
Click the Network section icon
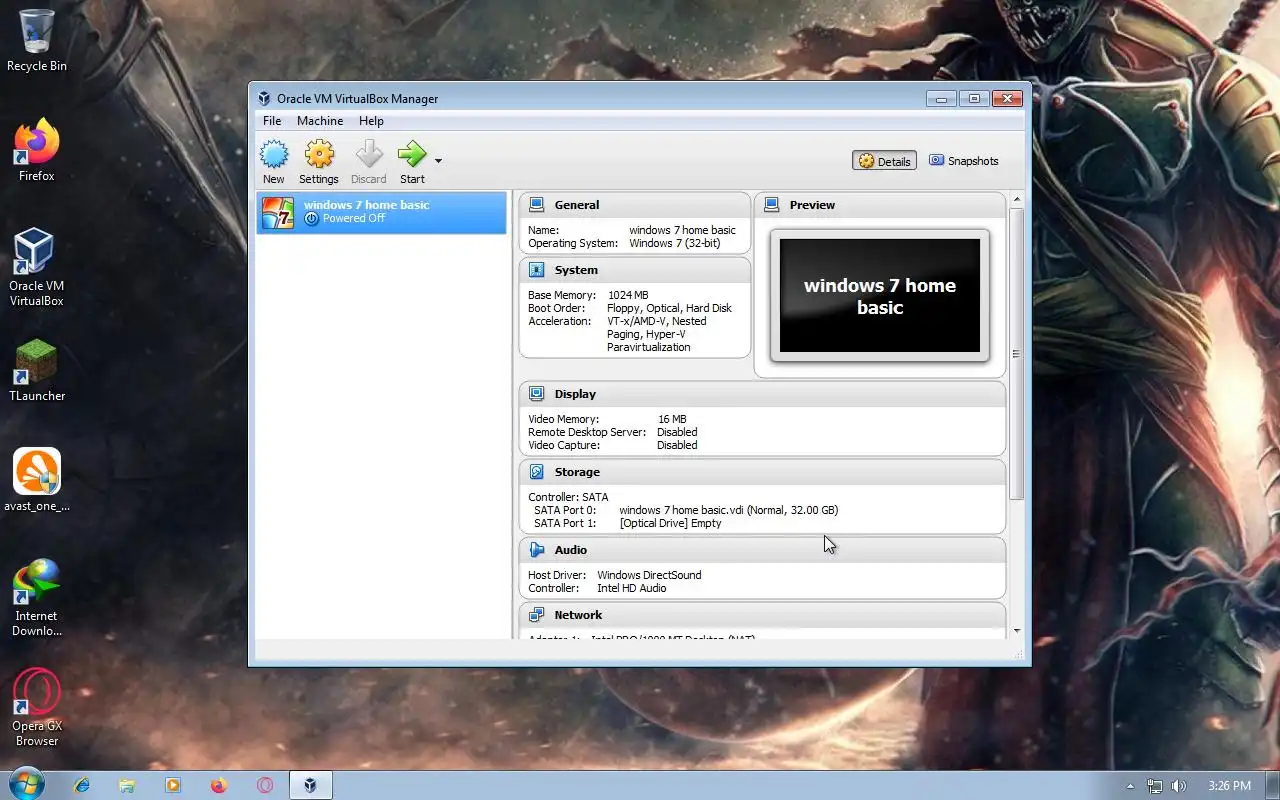tap(537, 615)
